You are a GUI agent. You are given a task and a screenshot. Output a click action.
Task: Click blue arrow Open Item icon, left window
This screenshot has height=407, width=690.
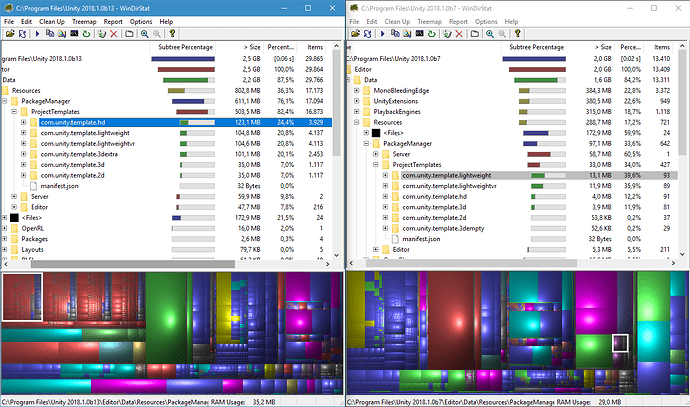[x=37, y=33]
